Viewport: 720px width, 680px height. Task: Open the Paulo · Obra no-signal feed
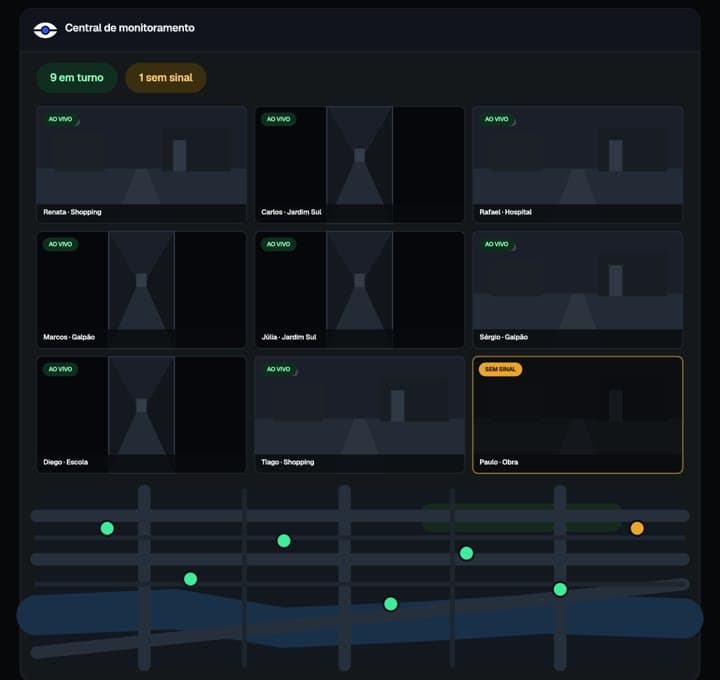tap(578, 415)
